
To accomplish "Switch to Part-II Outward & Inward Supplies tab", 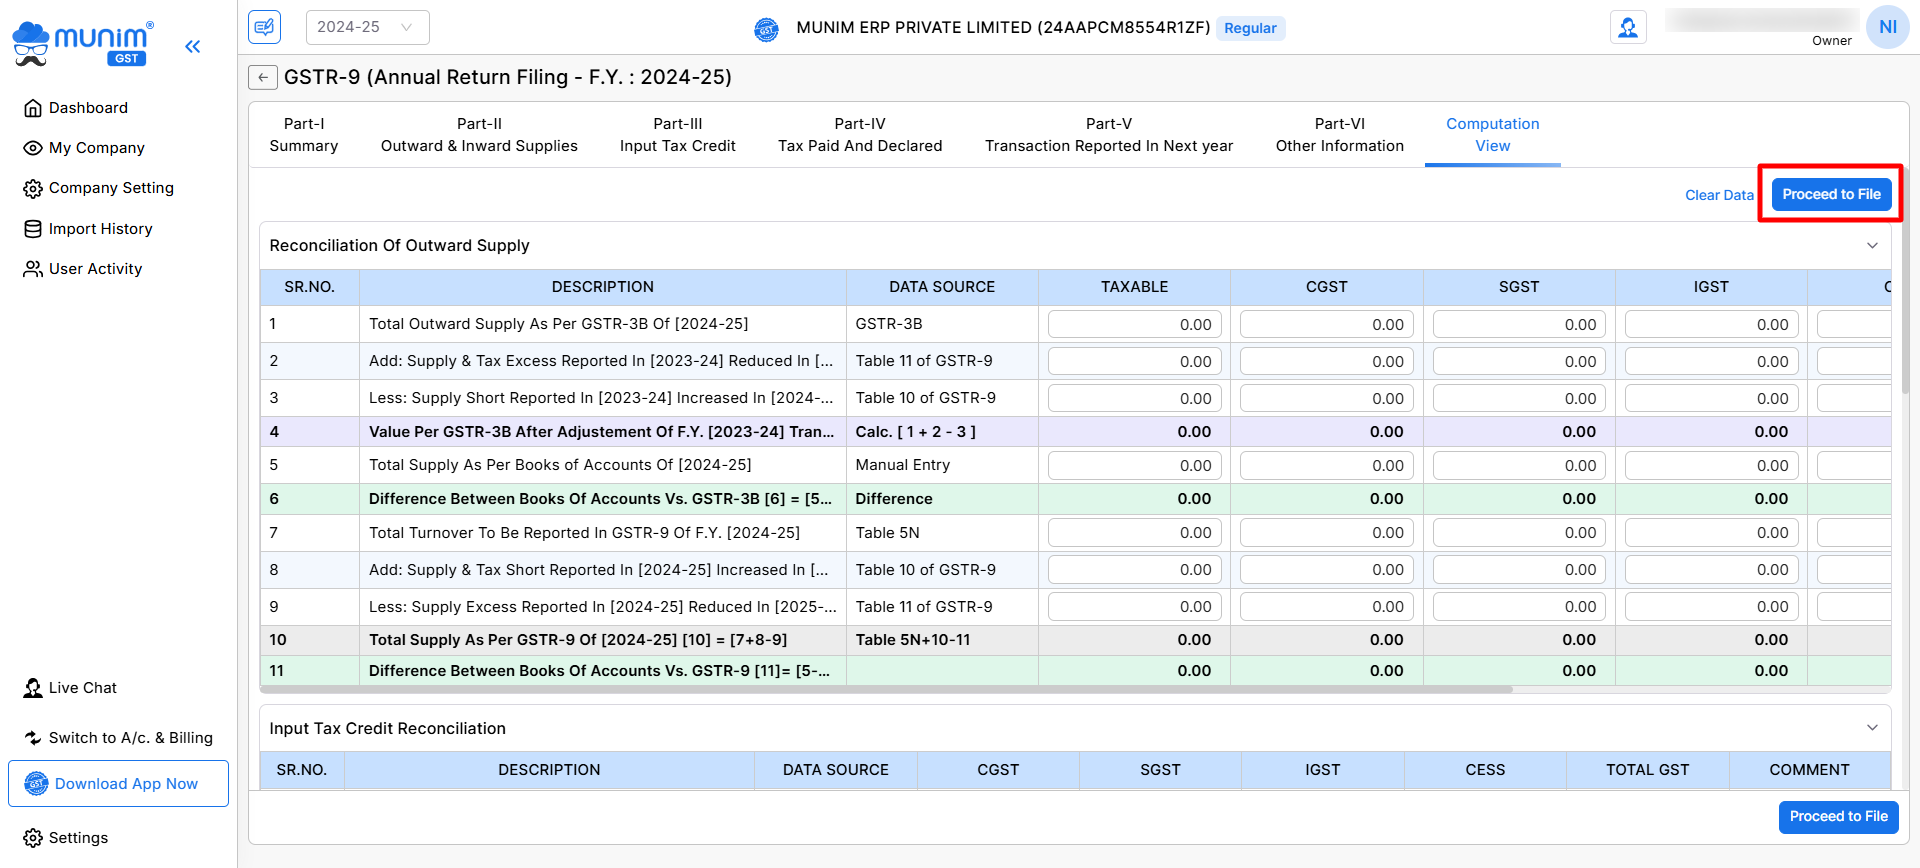I will click(479, 135).
